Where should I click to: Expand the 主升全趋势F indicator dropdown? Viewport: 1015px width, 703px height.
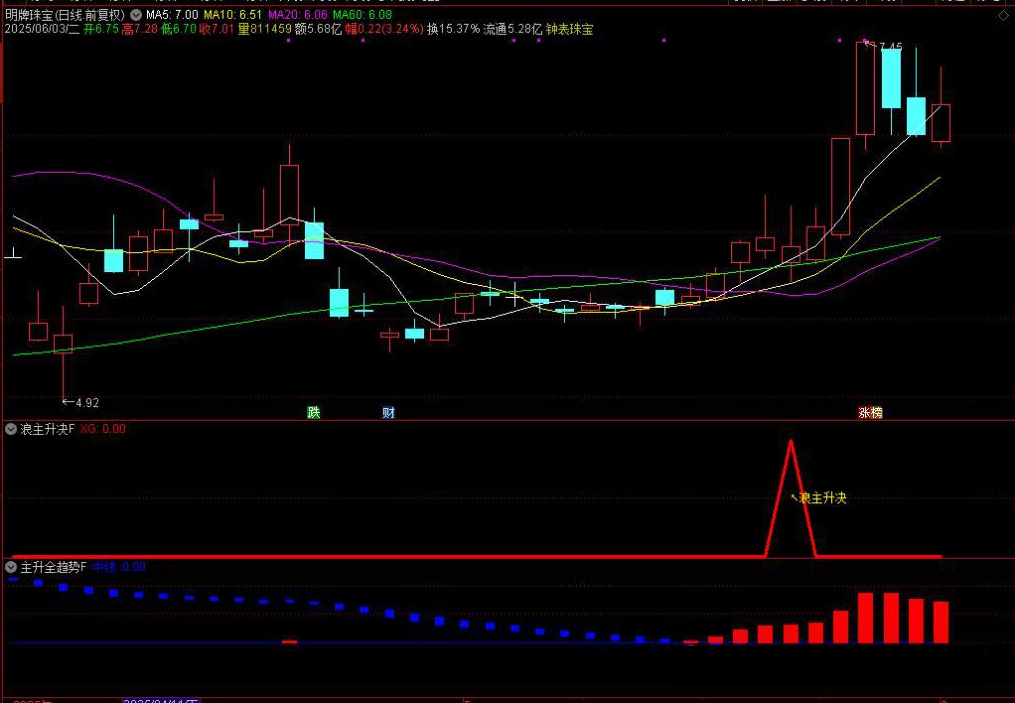click(11, 567)
